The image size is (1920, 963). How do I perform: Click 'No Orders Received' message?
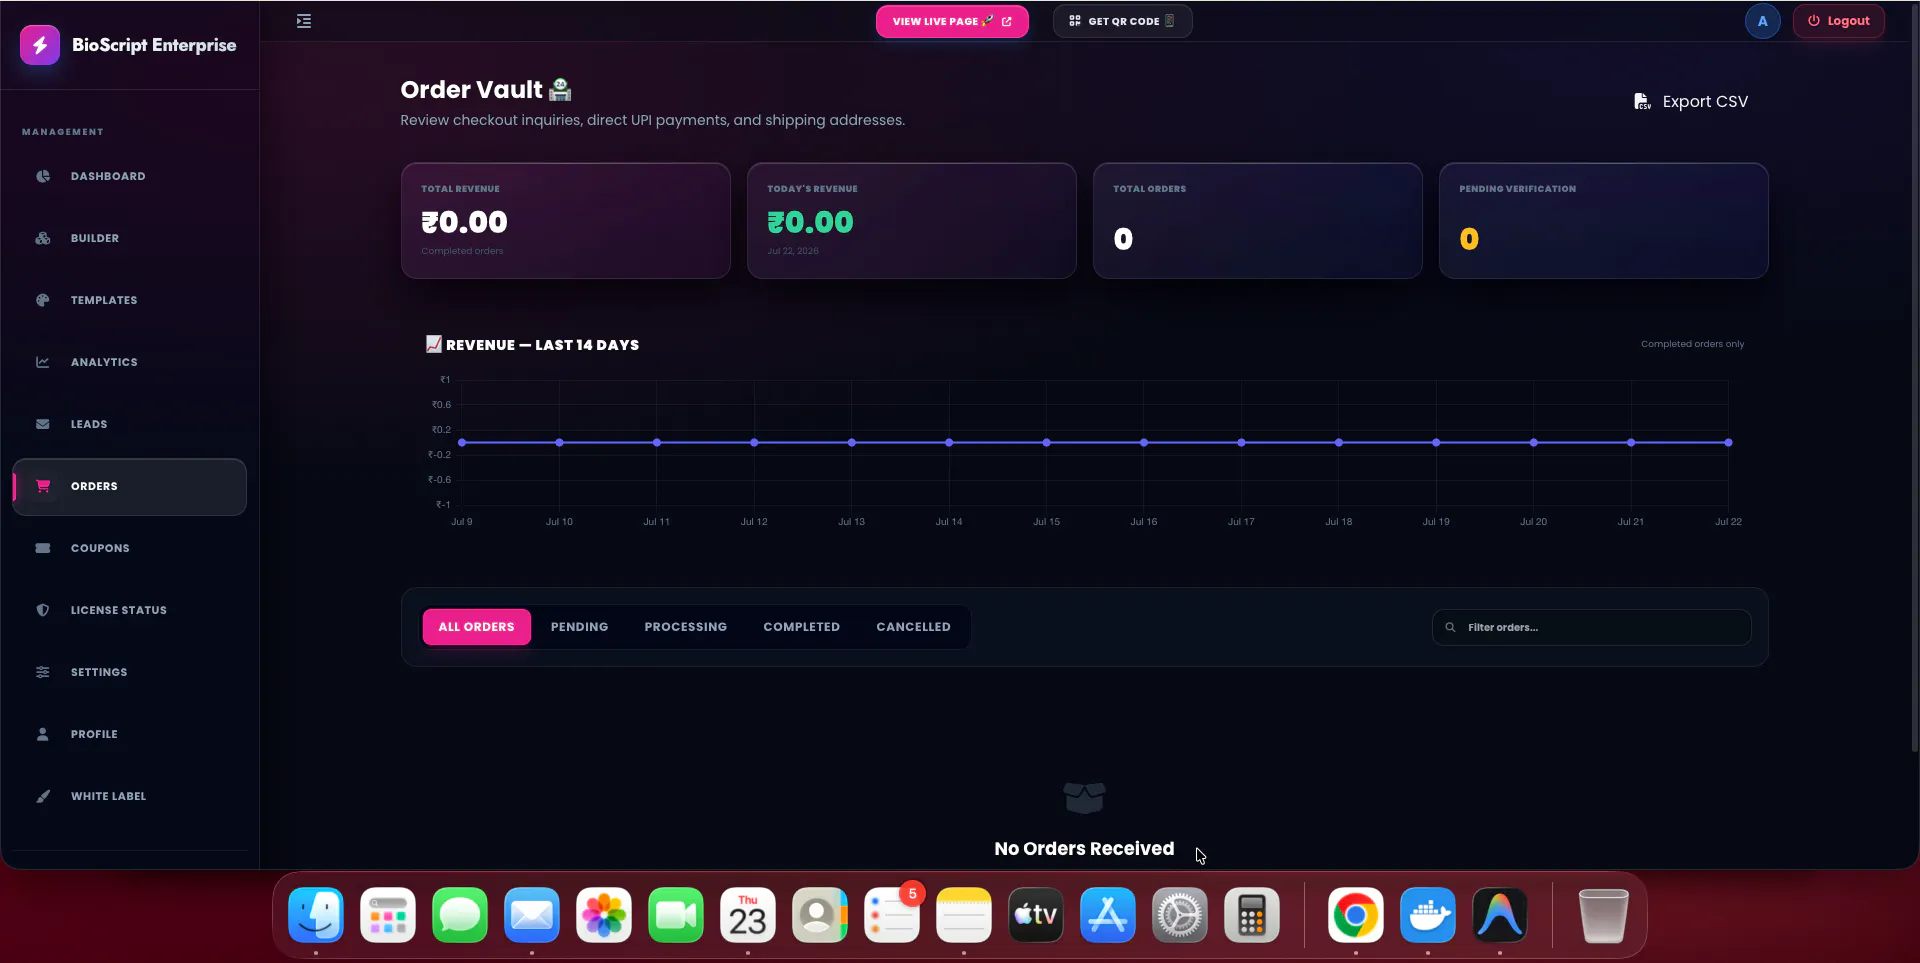(1084, 848)
